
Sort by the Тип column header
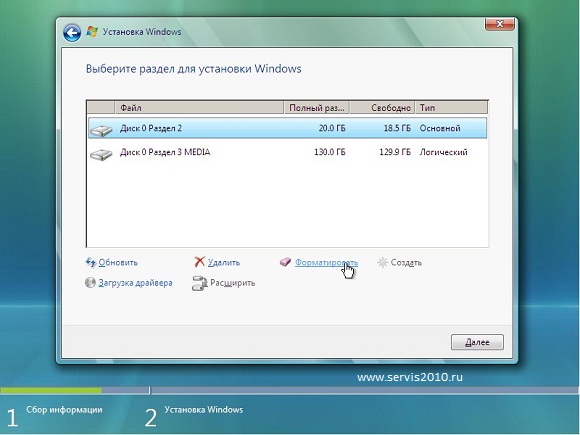(x=451, y=108)
